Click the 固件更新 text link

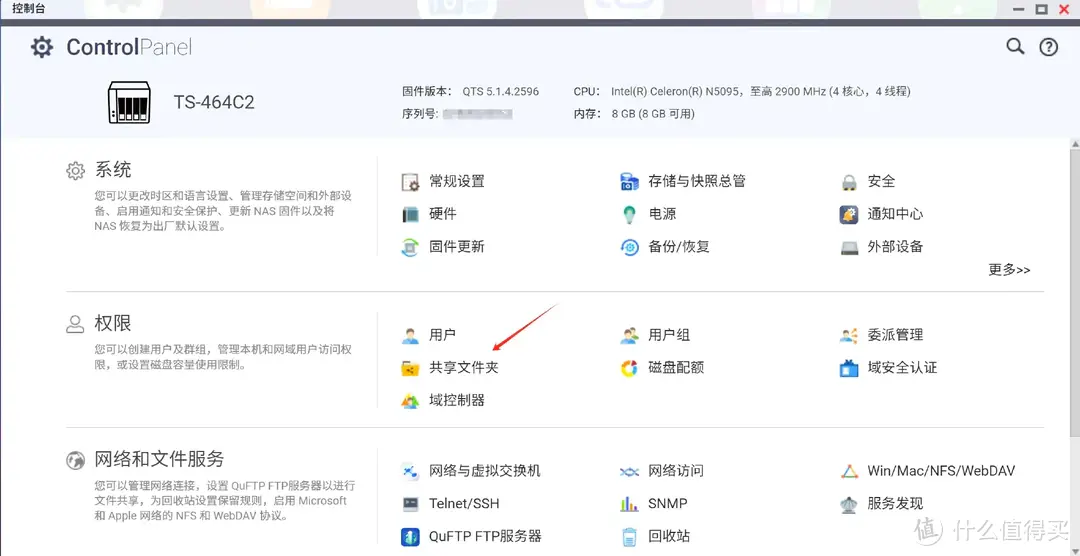coord(457,247)
